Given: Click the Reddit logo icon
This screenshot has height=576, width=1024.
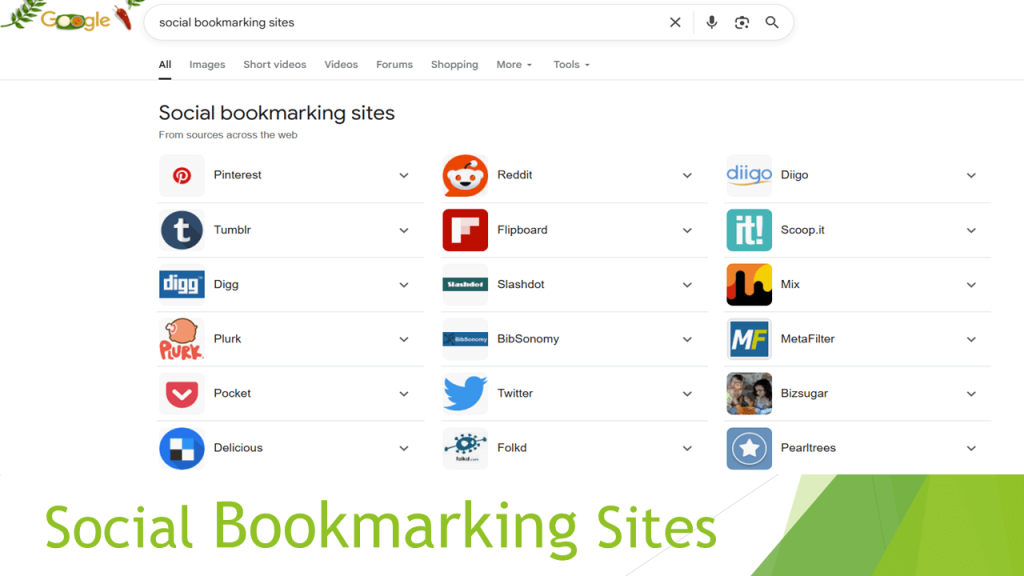Looking at the screenshot, I should pyautogui.click(x=465, y=175).
